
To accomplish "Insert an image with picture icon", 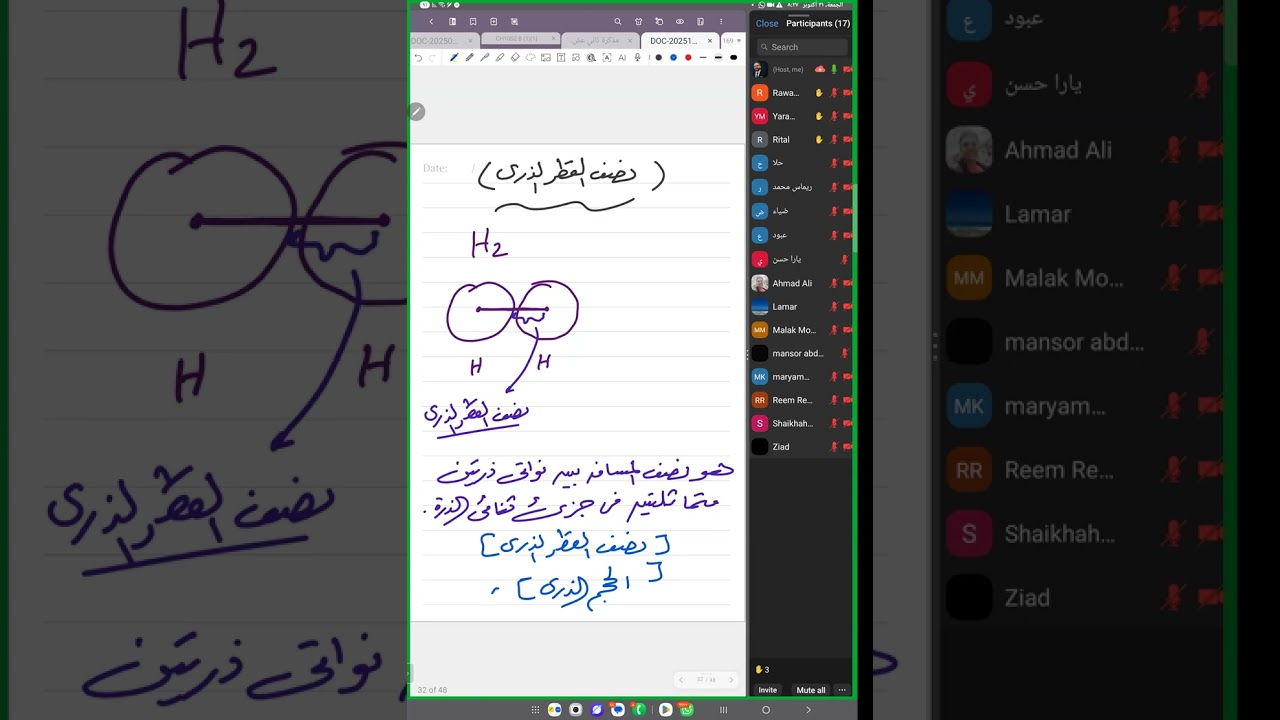I will point(546,58).
